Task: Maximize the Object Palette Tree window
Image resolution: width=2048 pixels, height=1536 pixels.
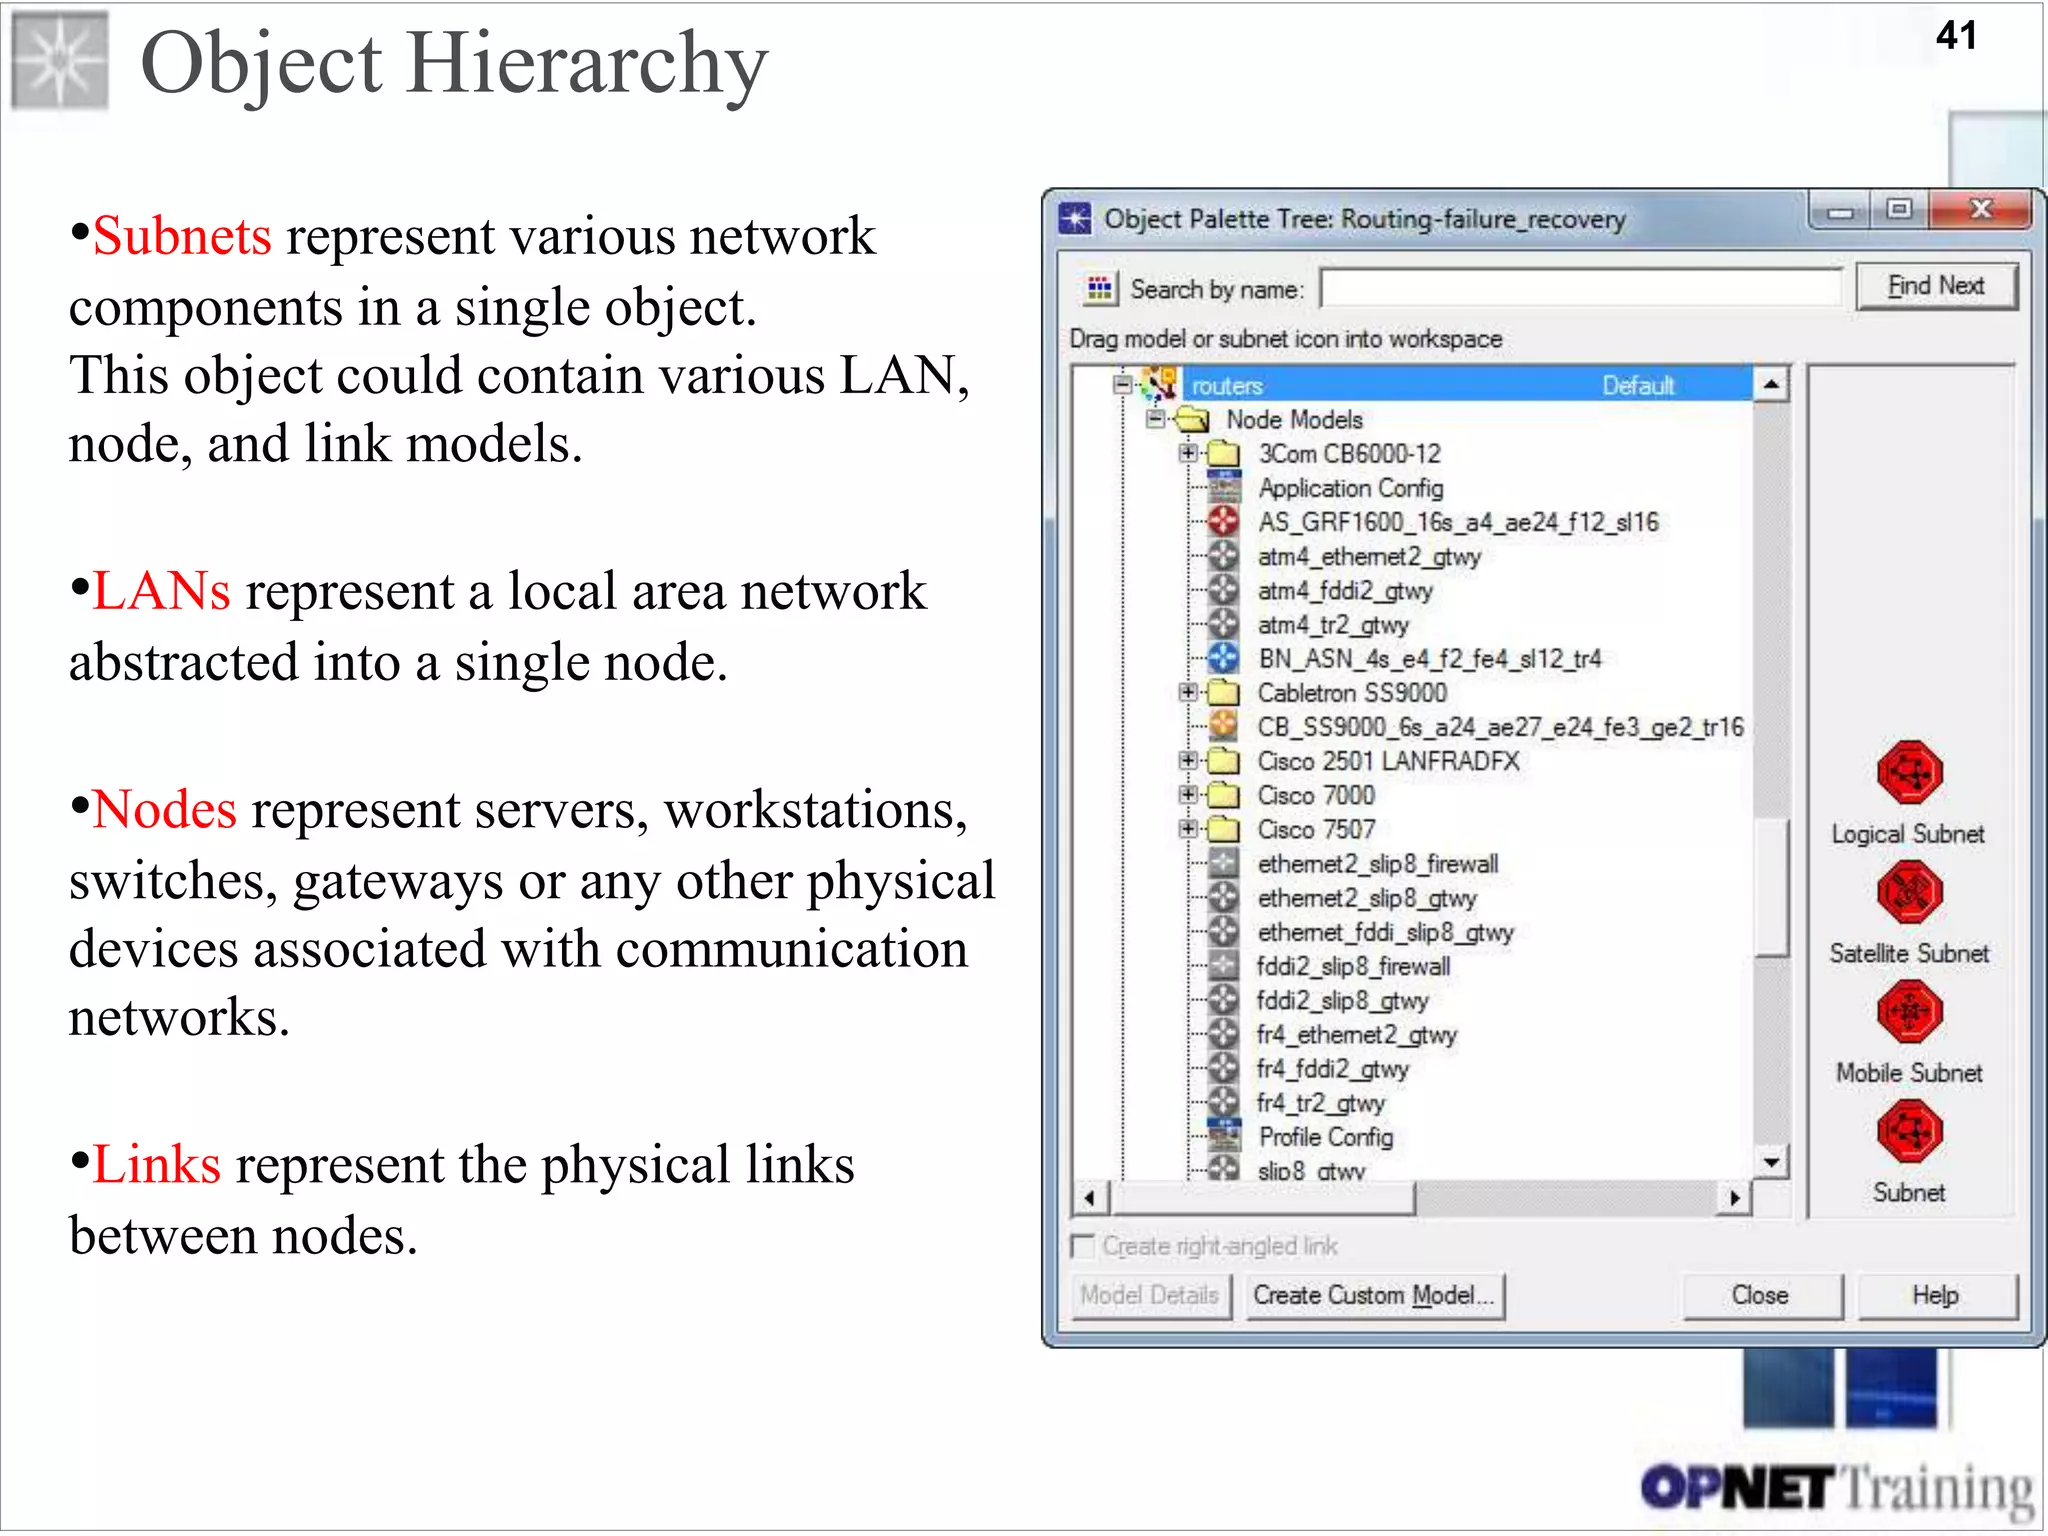Action: click(1899, 210)
